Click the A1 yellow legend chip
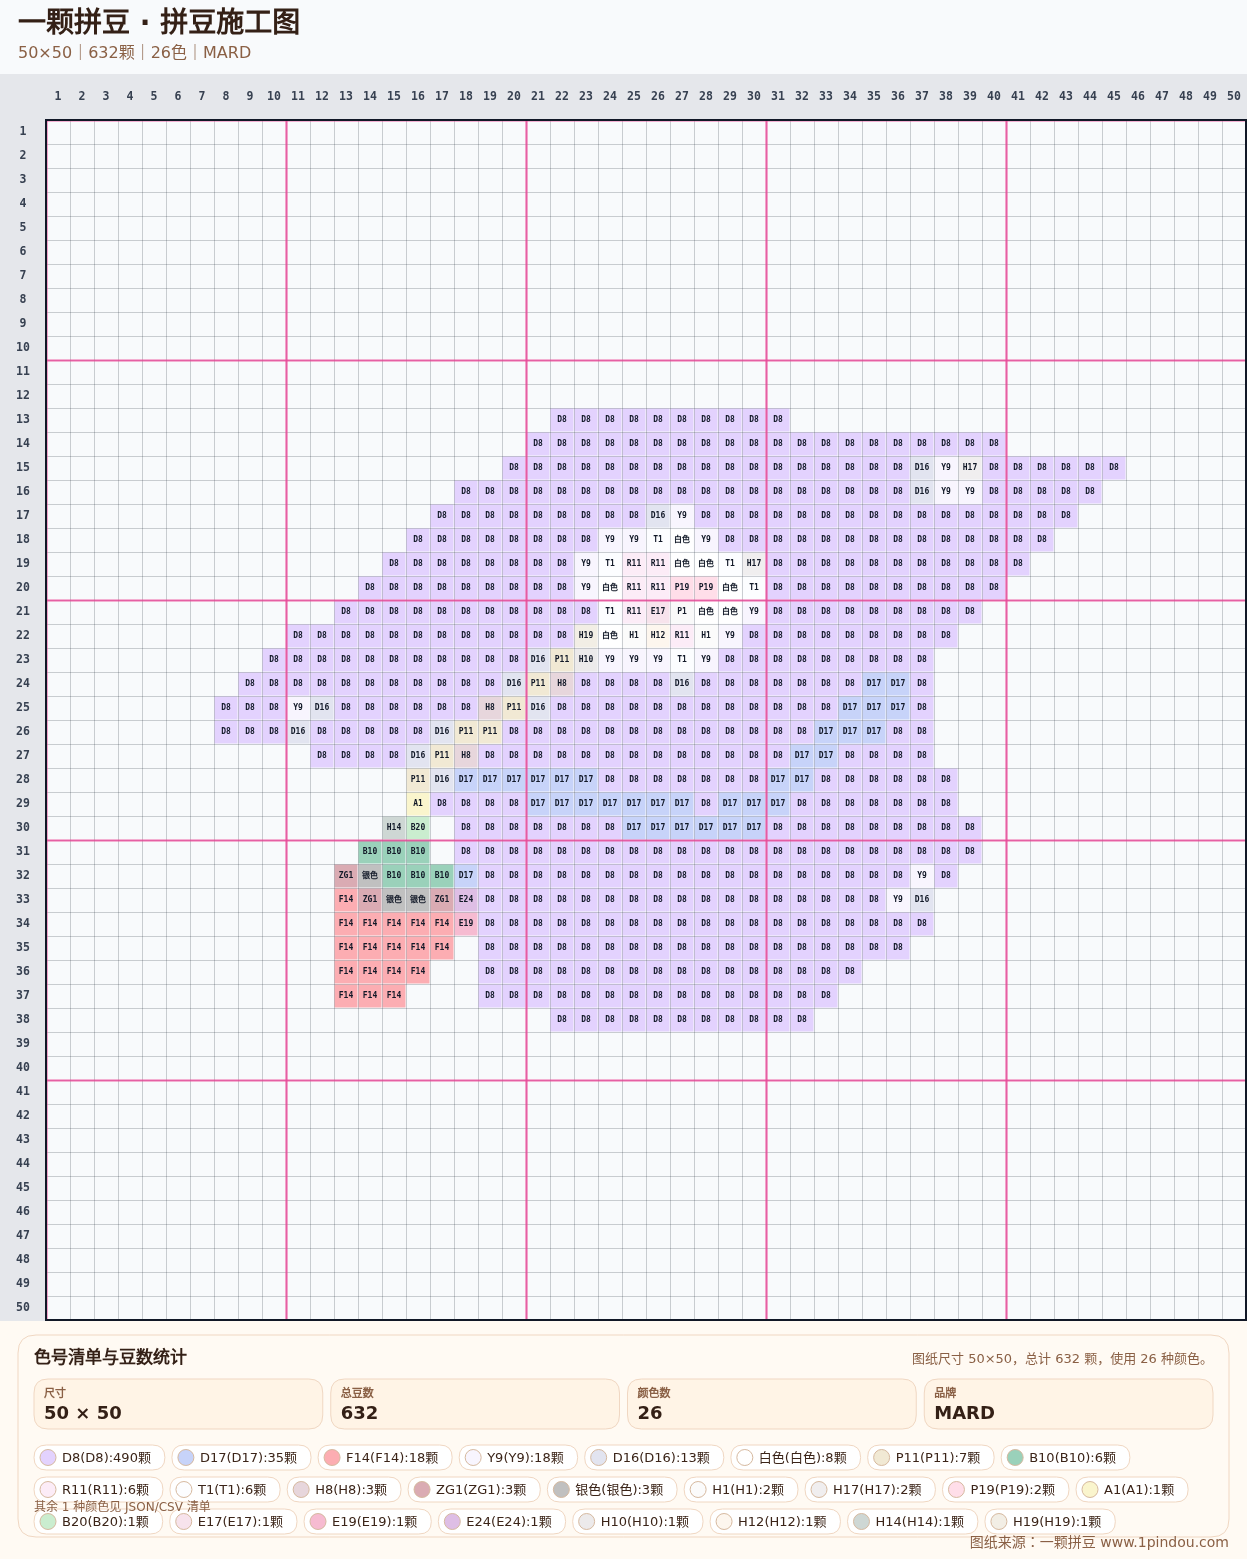Viewport: 1247px width, 1559px height. [1132, 1490]
